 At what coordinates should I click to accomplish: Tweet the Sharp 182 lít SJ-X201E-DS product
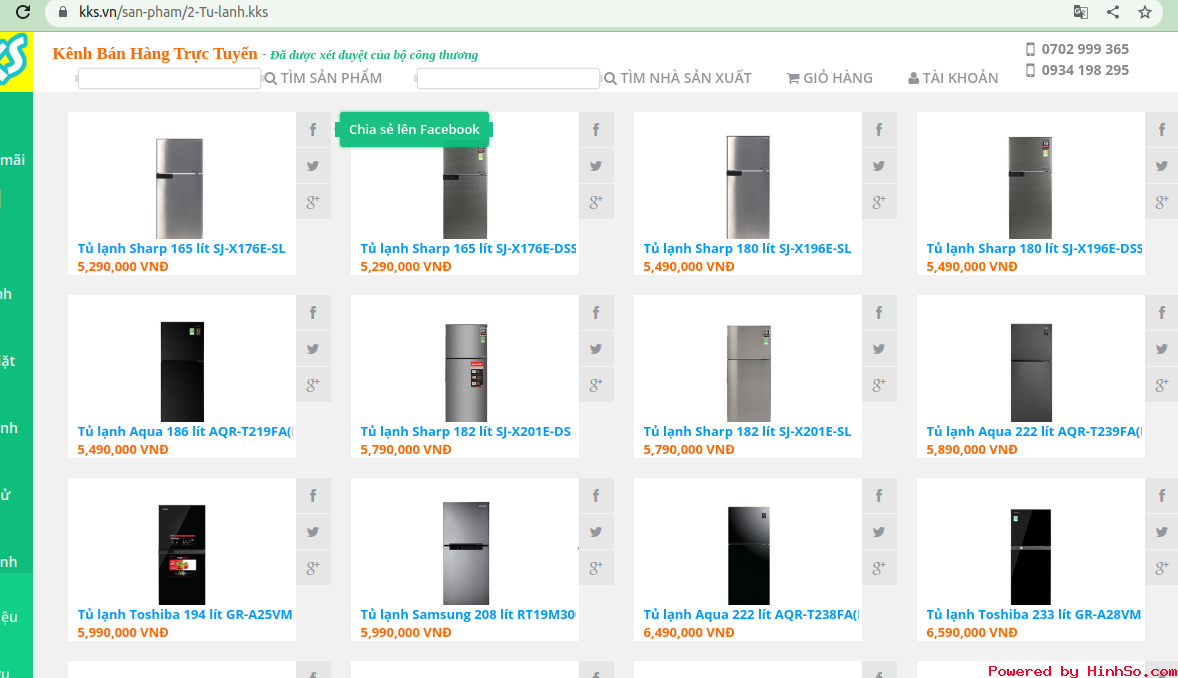click(597, 349)
